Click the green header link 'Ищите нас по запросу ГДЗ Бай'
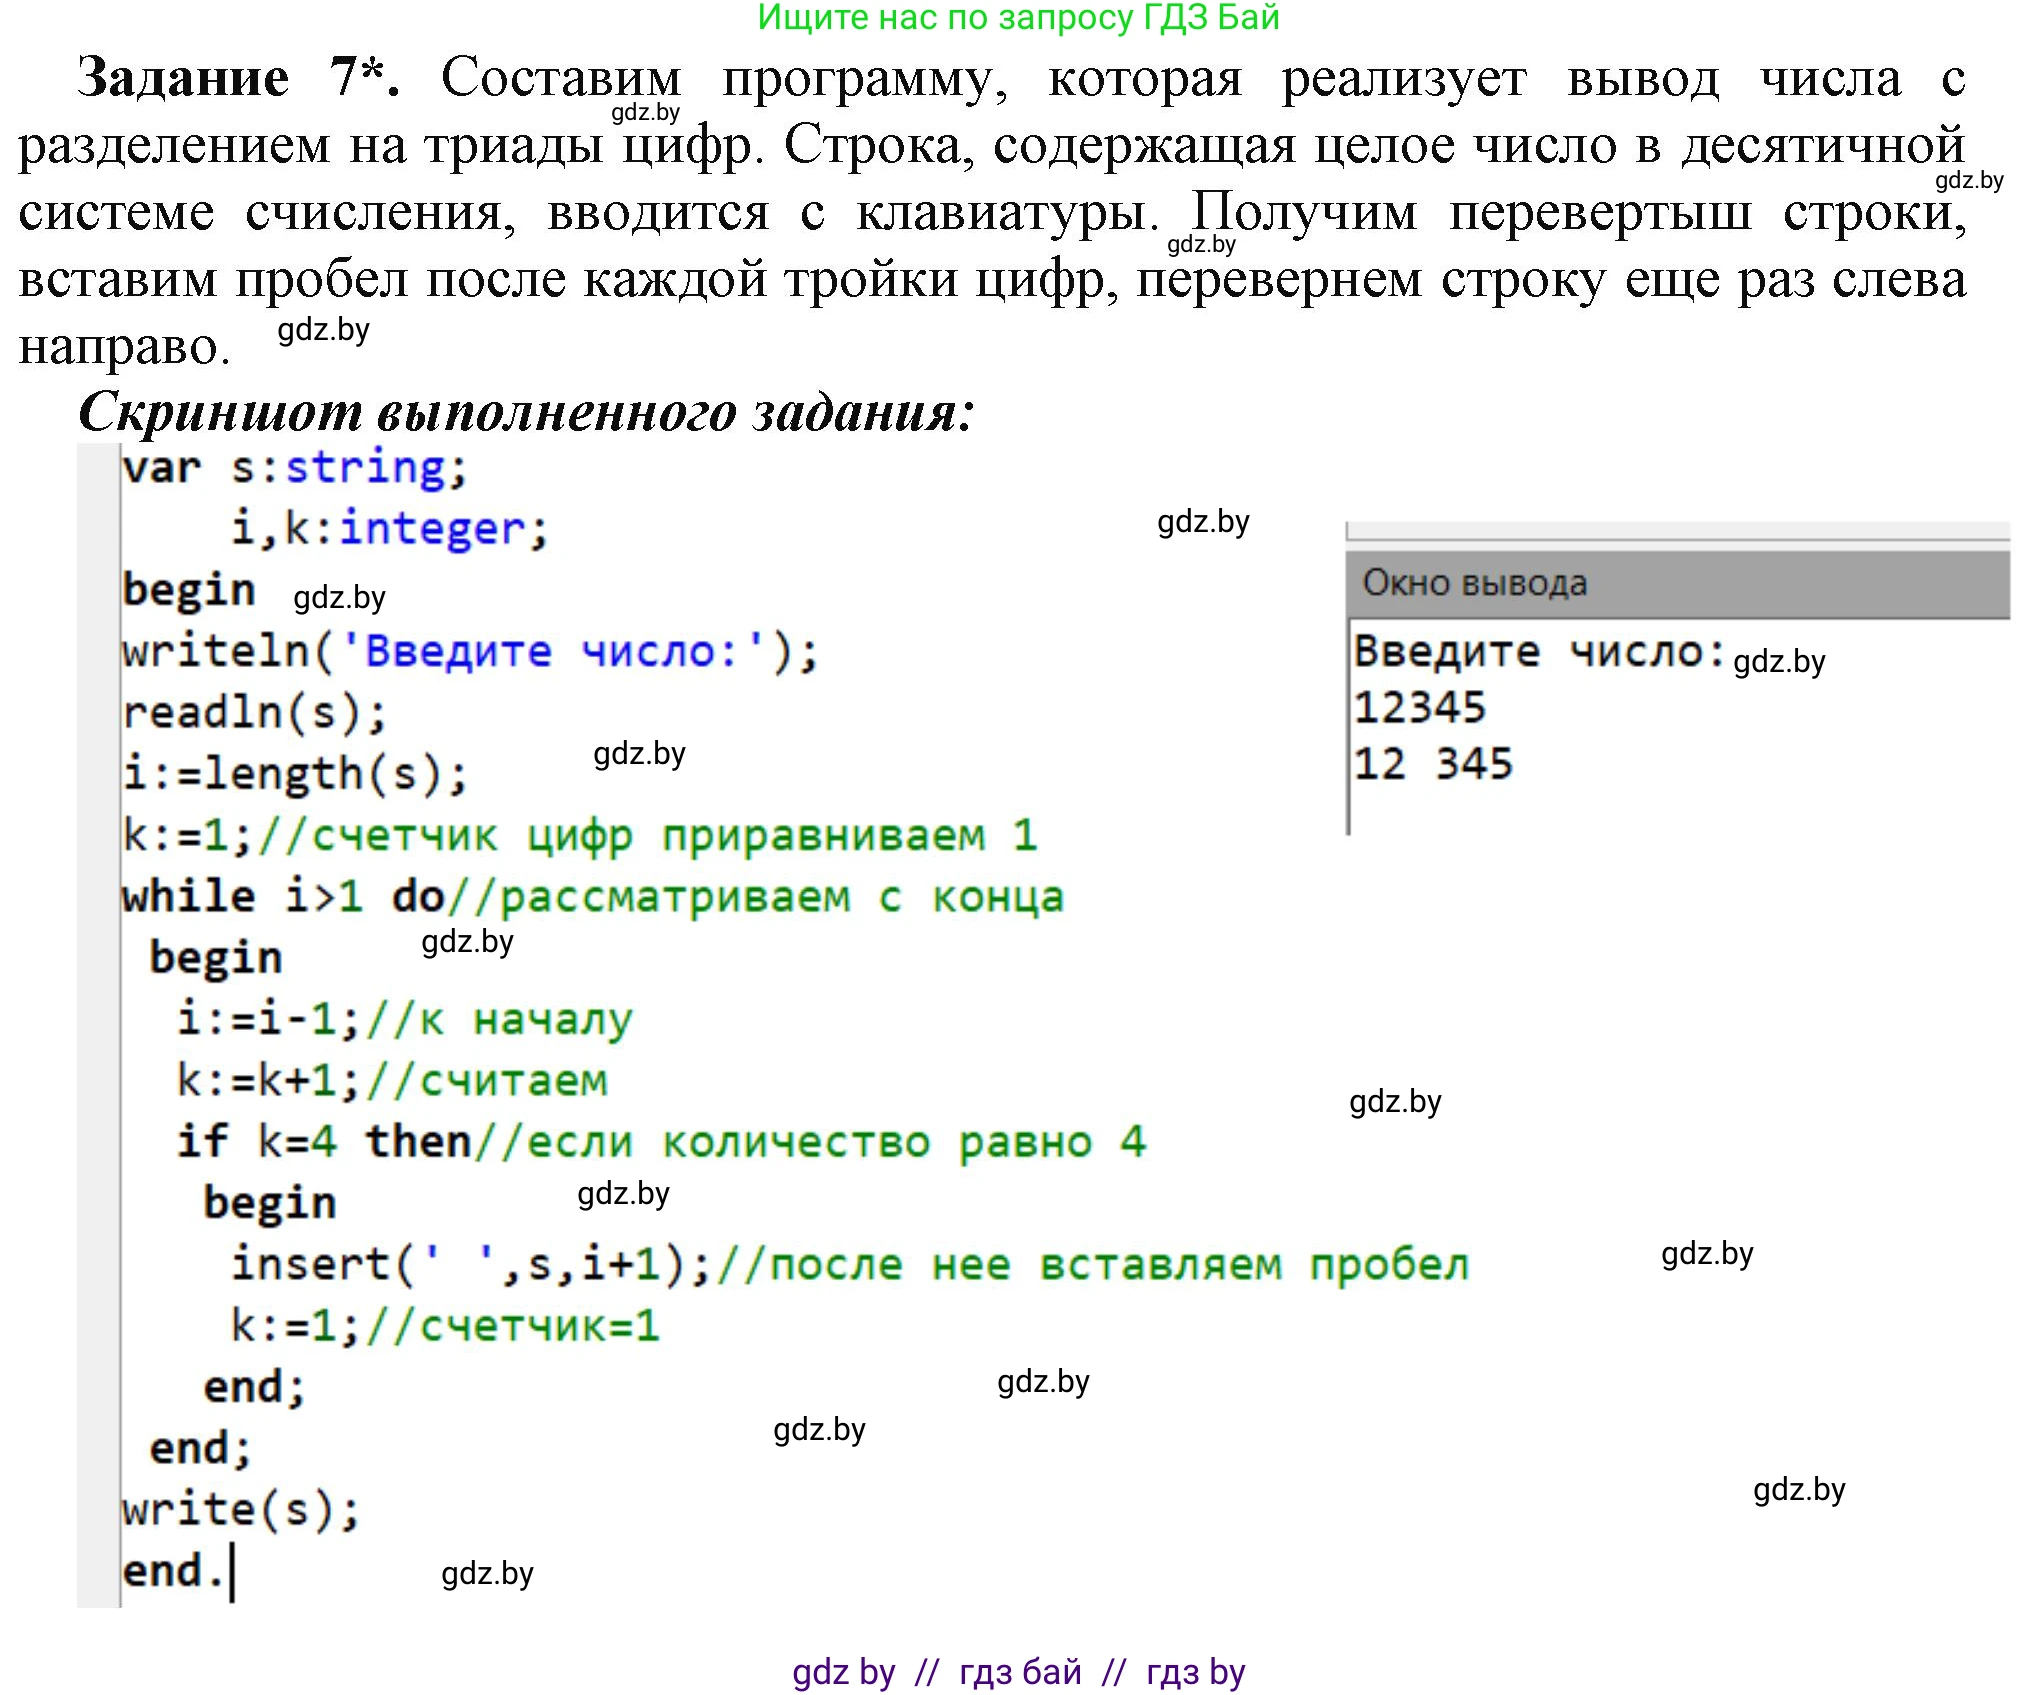The width and height of the screenshot is (2040, 1695). 1018,20
